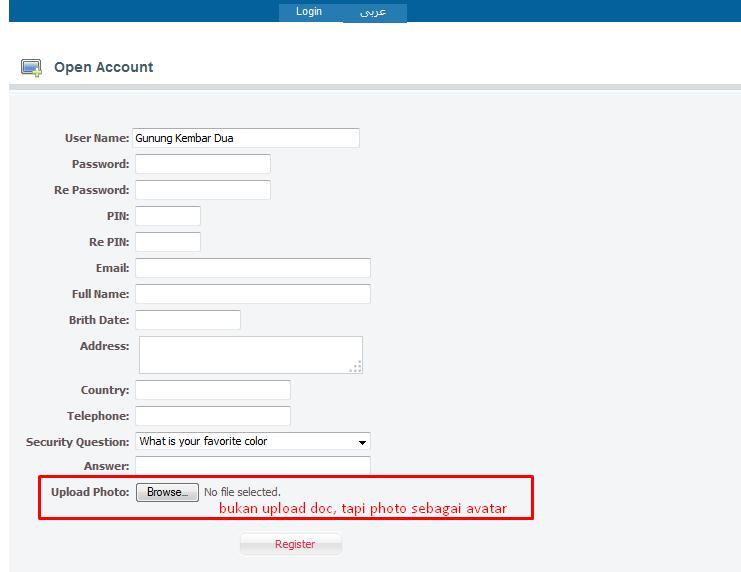Click the 'Answer:' label
Viewport: 741px width, 572px height.
coord(106,466)
